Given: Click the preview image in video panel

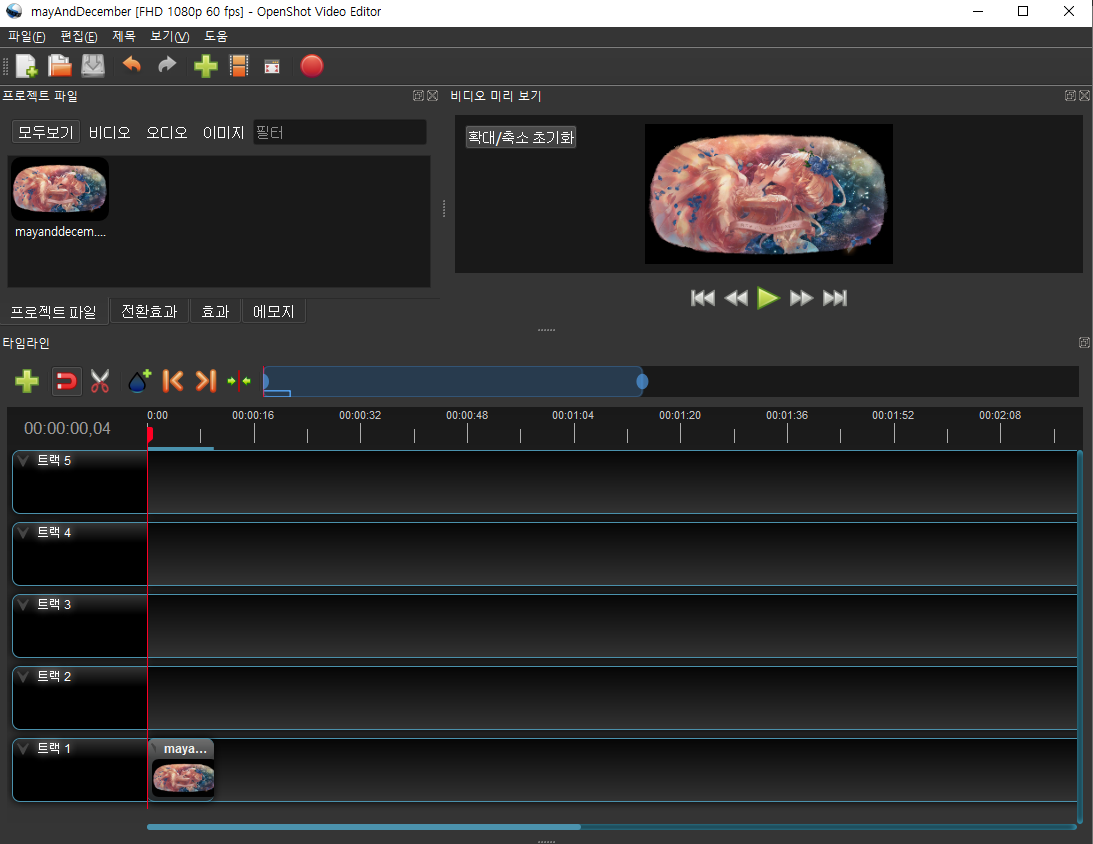Looking at the screenshot, I should pos(768,194).
